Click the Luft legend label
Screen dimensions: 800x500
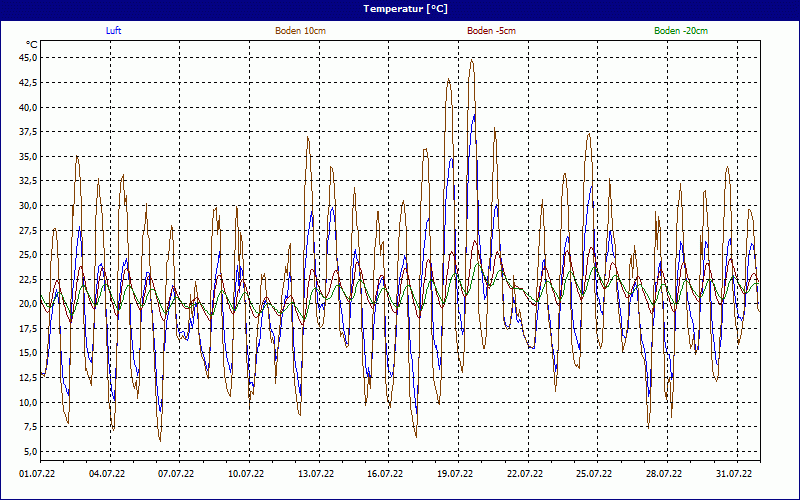pyautogui.click(x=114, y=31)
